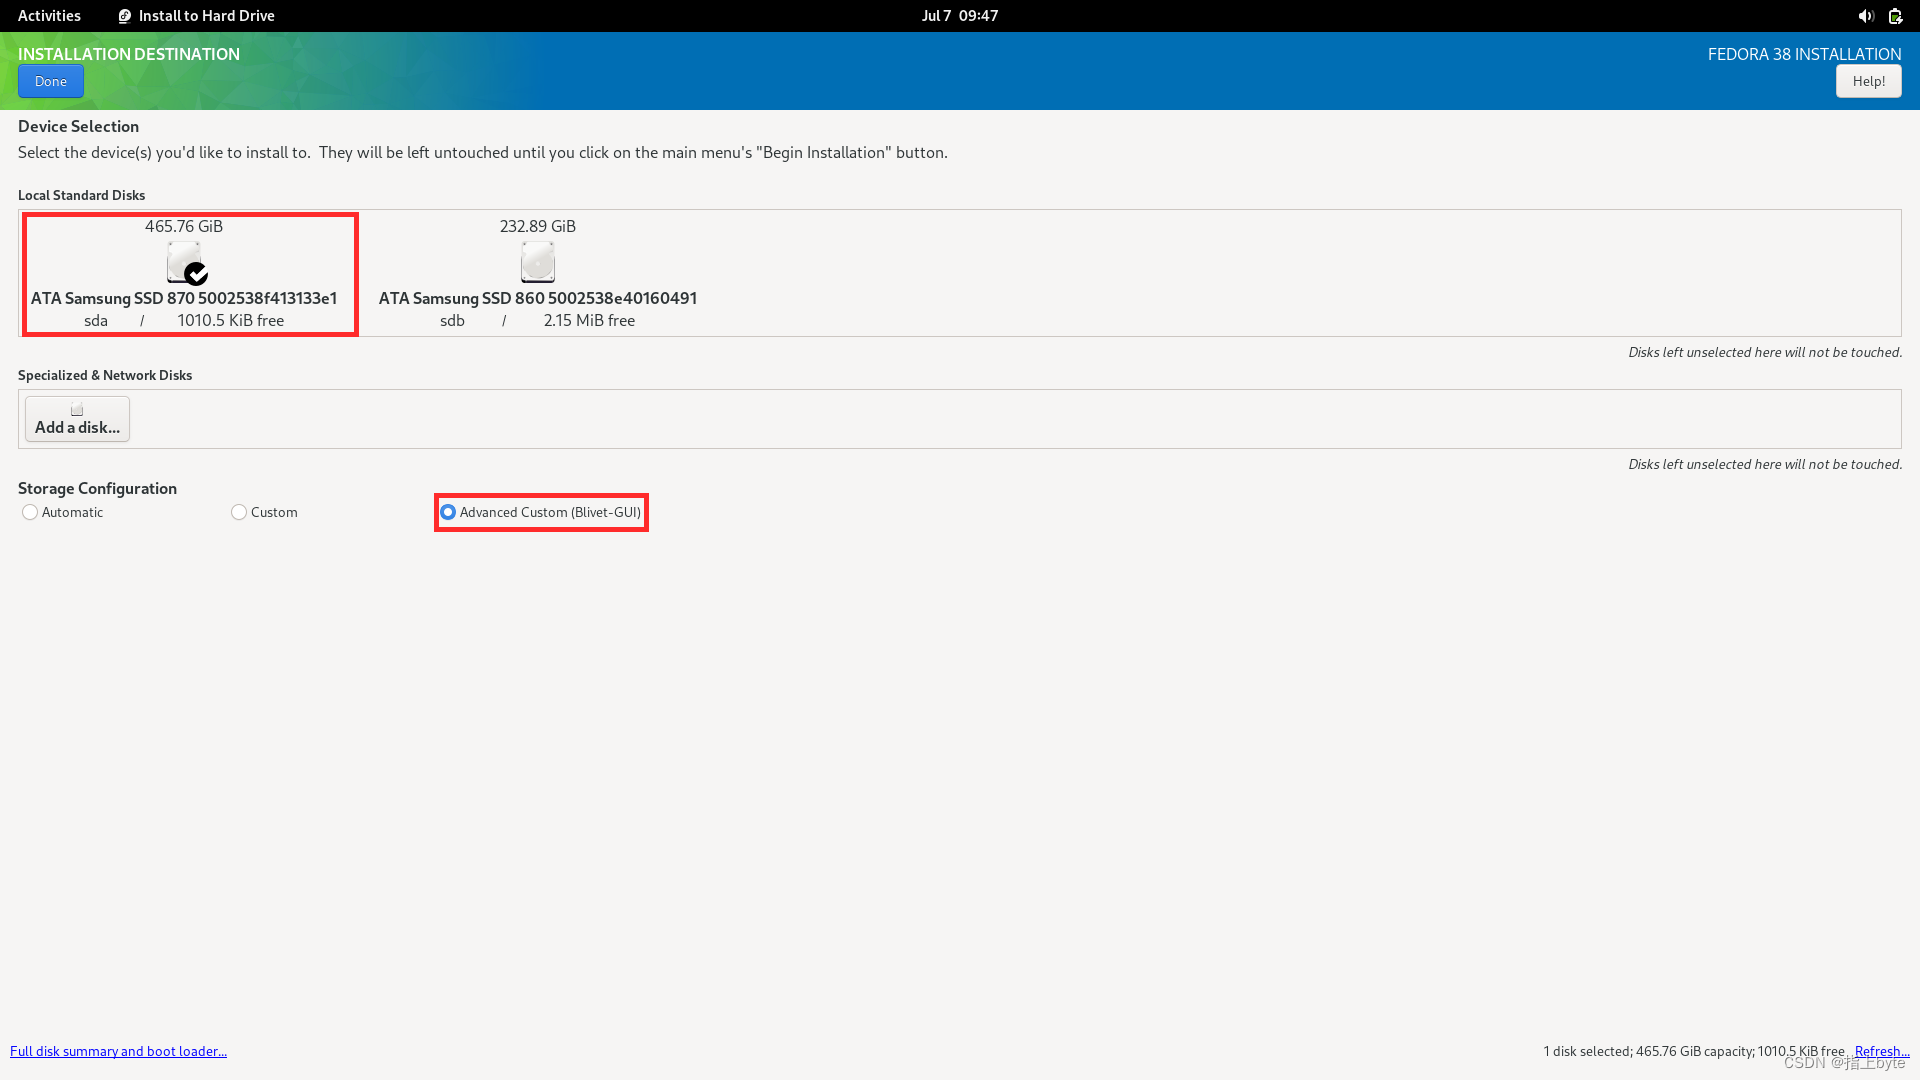1920x1080 pixels.
Task: Open the Install to Hard Drive app menu
Action: point(206,16)
